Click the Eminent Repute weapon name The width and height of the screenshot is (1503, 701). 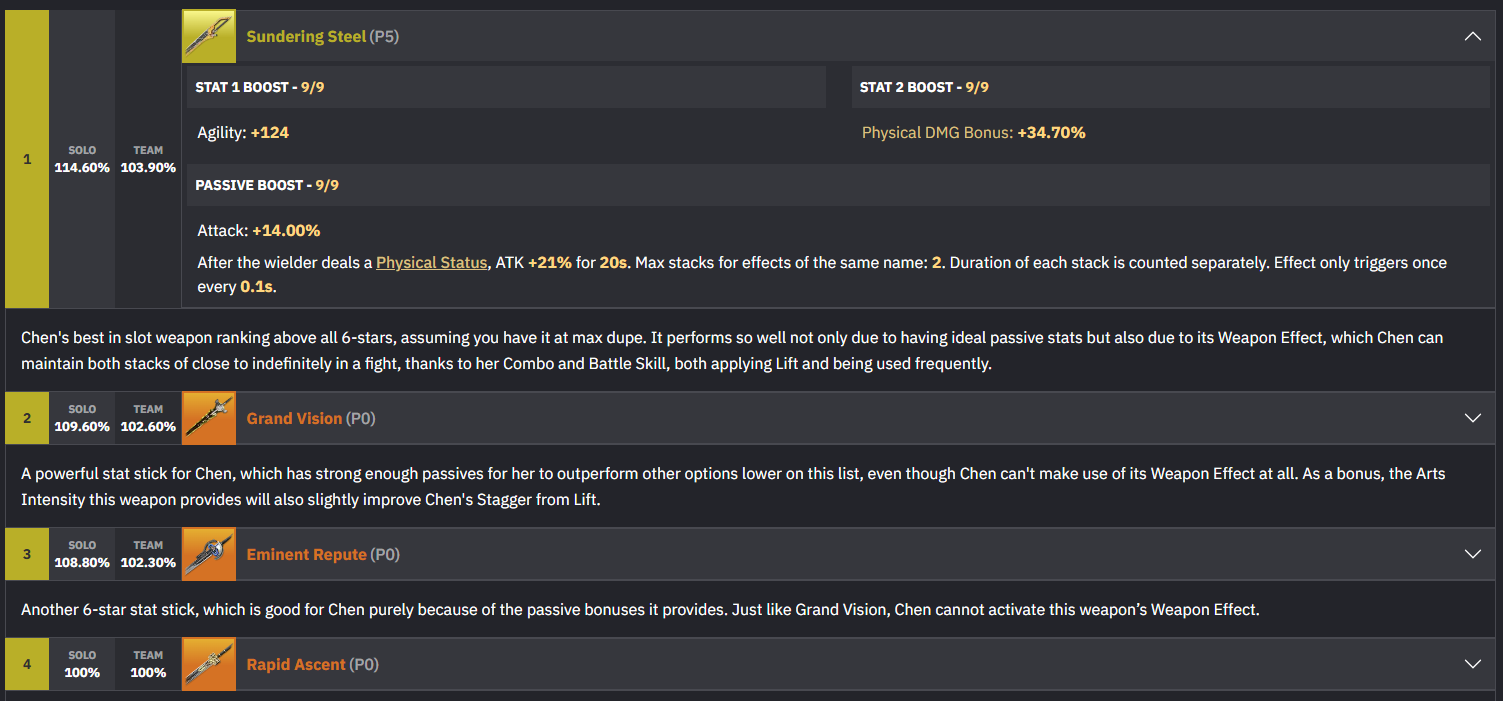[x=306, y=554]
